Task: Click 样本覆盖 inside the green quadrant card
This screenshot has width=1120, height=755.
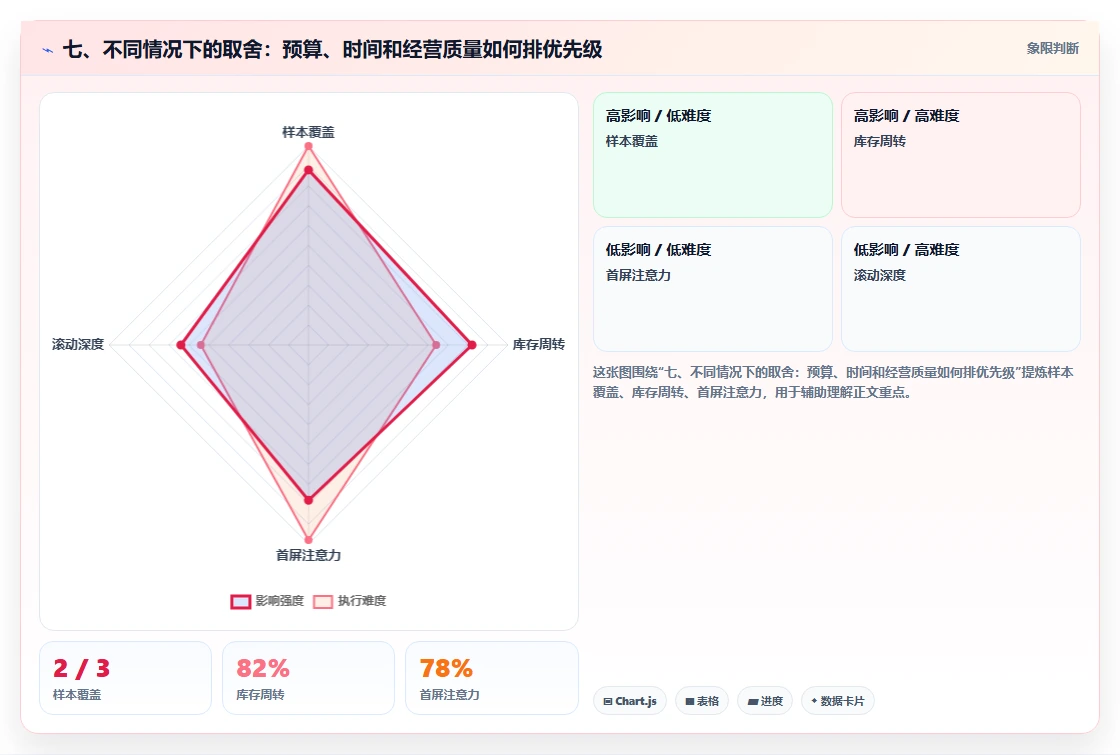Action: (631, 141)
